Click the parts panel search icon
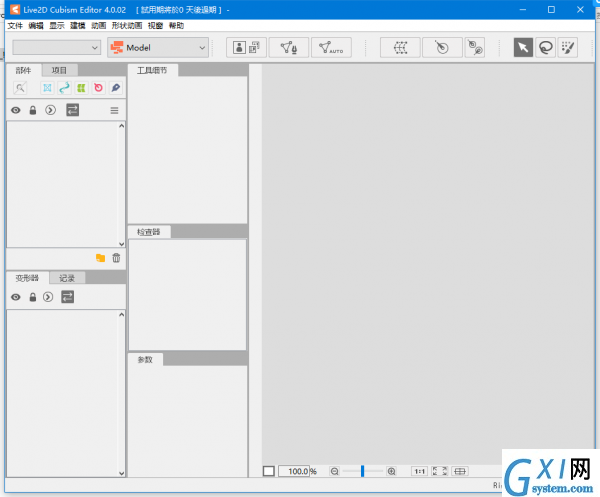This screenshot has height=497, width=600. coord(20,88)
